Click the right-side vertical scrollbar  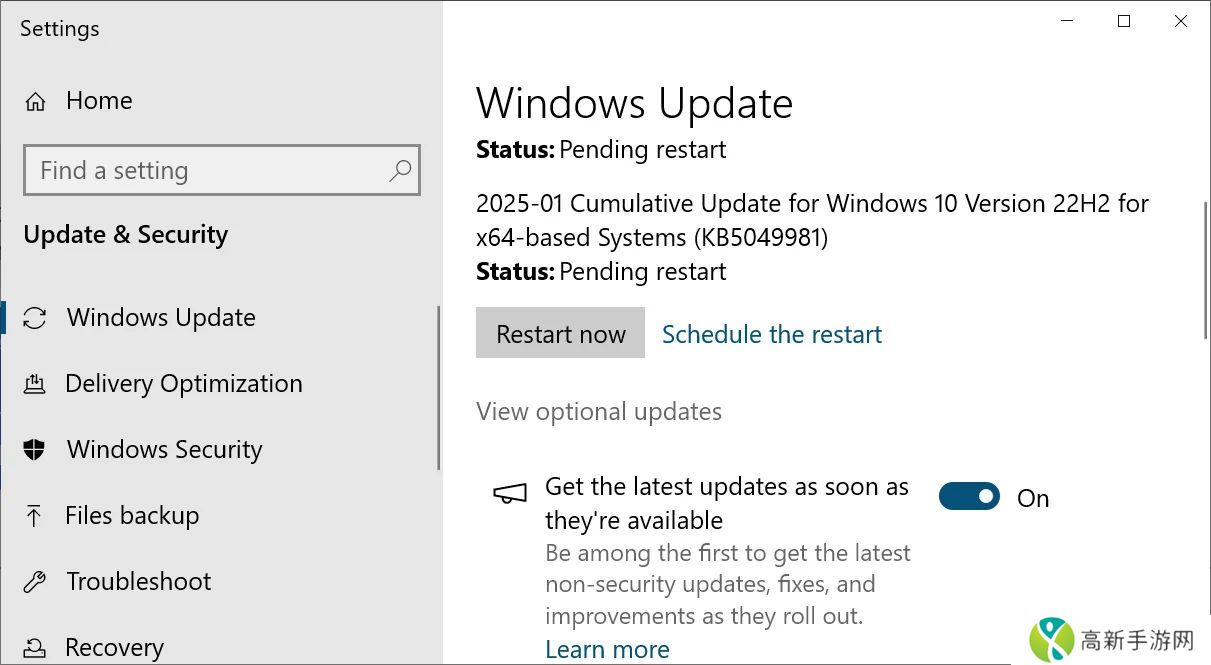point(1205,270)
